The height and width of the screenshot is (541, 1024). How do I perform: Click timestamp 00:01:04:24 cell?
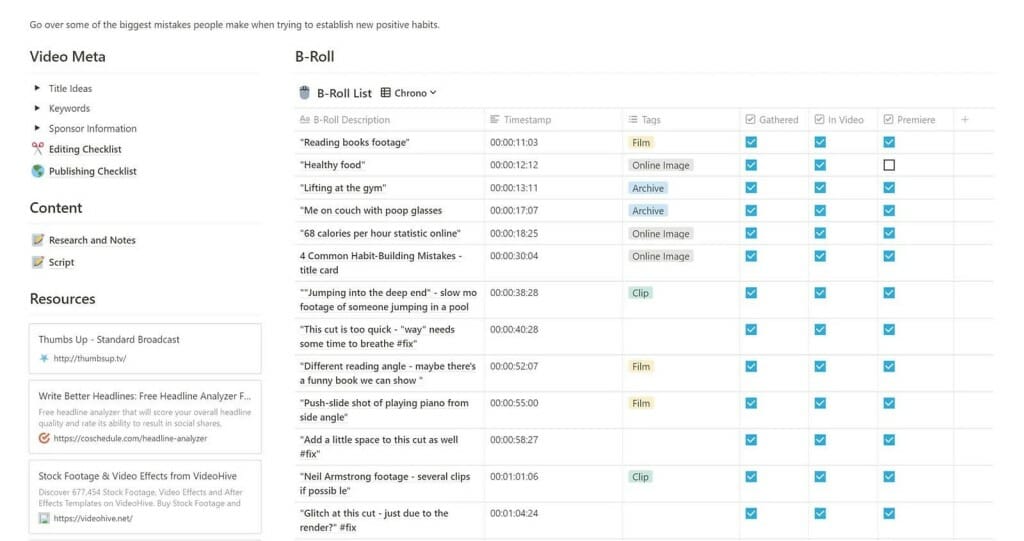pos(552,521)
